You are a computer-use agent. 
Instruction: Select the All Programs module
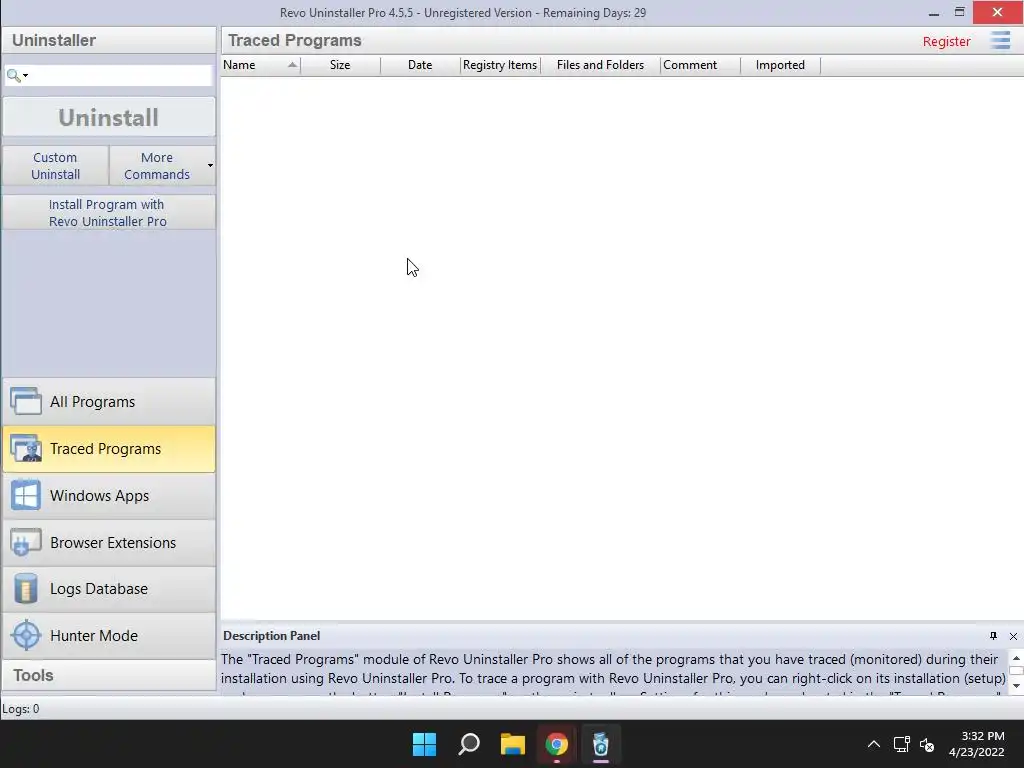coord(109,401)
